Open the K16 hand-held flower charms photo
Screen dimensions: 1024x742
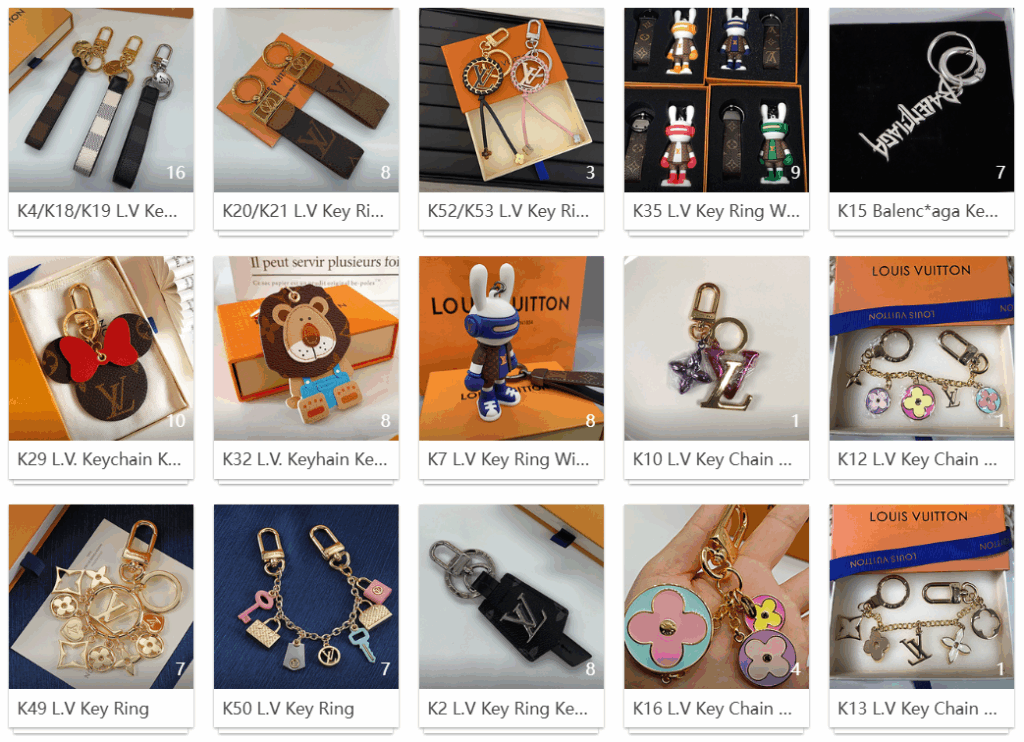click(x=716, y=596)
